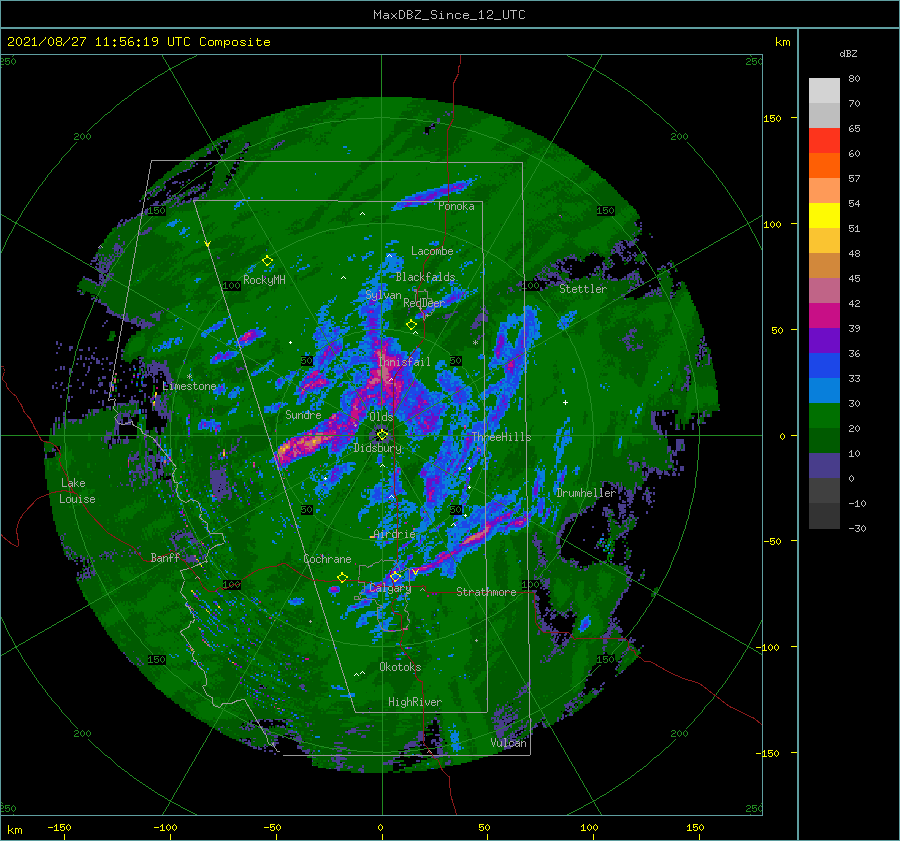
Task: Click the Lacombe city label
Action: pyautogui.click(x=432, y=251)
